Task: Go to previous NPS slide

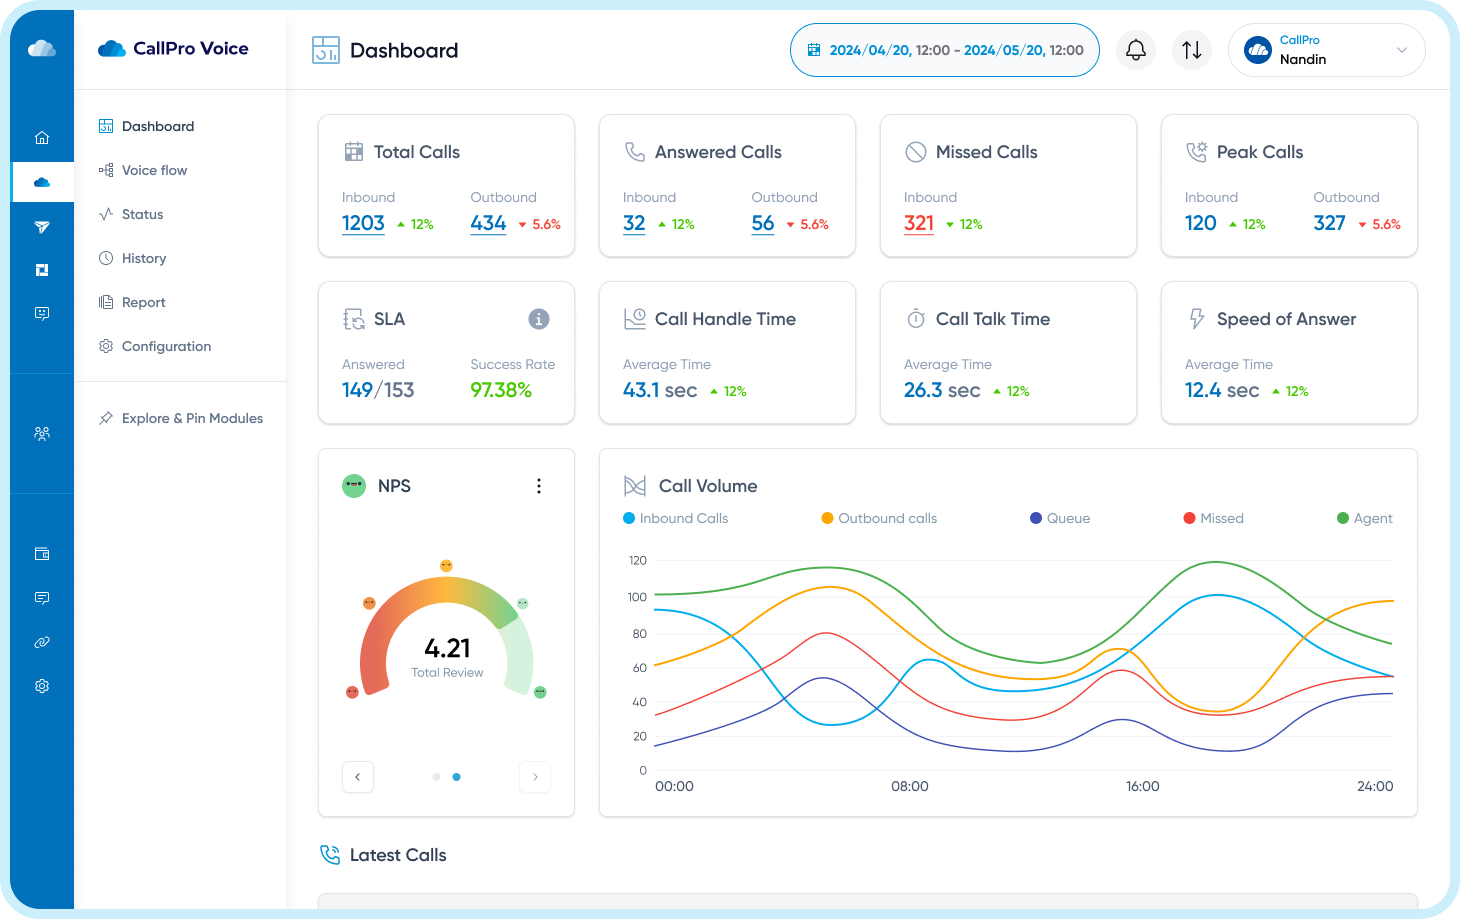Action: pyautogui.click(x=358, y=777)
